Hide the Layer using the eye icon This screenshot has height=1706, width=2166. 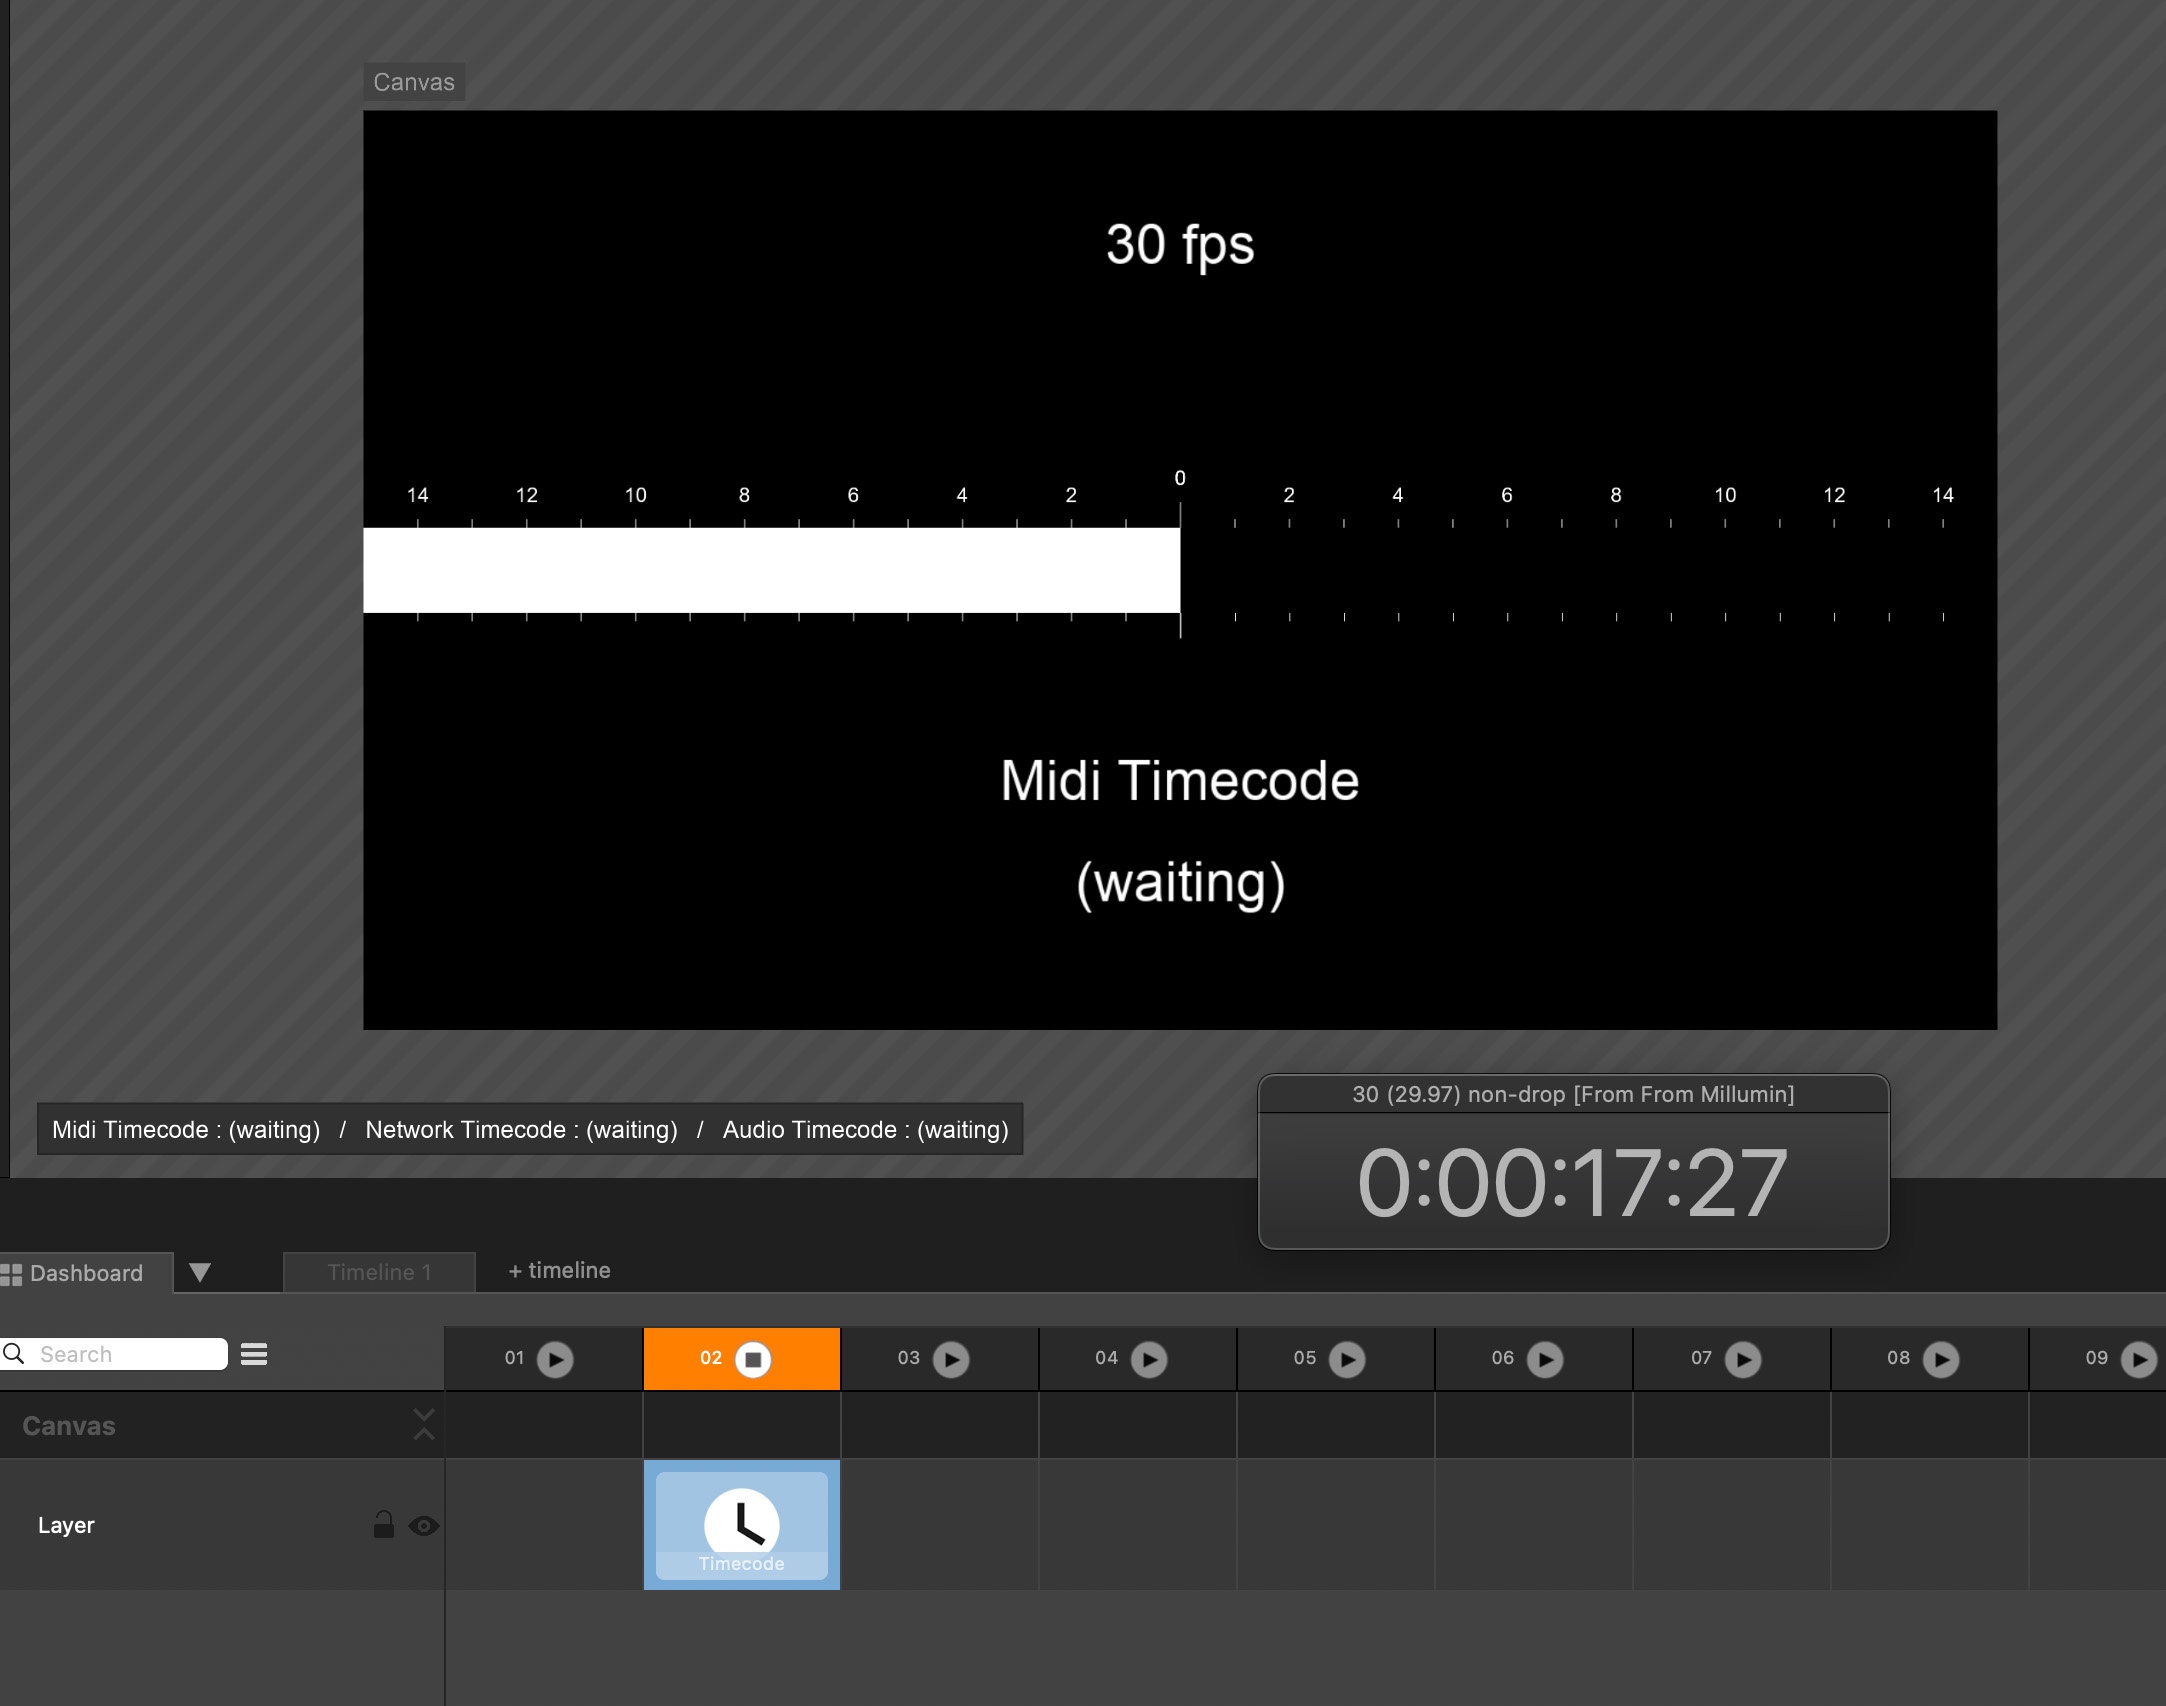[x=424, y=1526]
